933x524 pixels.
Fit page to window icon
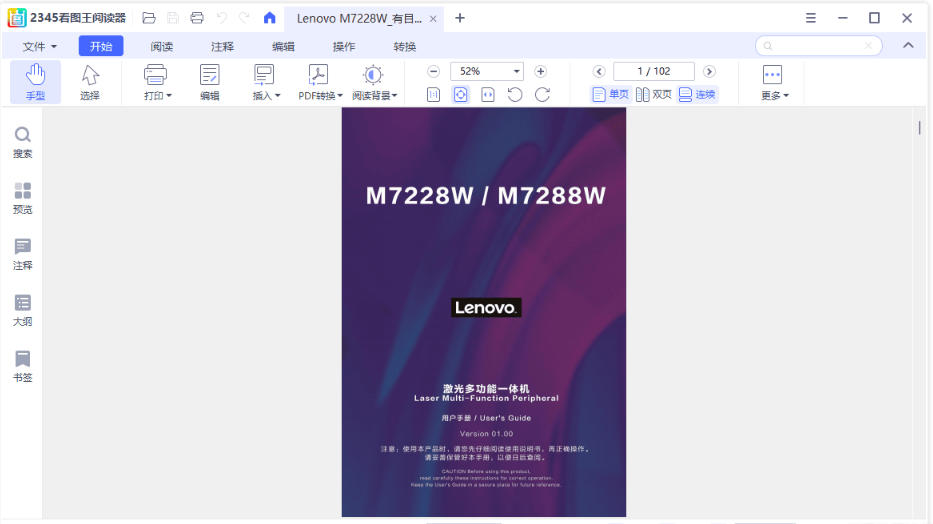[x=461, y=95]
